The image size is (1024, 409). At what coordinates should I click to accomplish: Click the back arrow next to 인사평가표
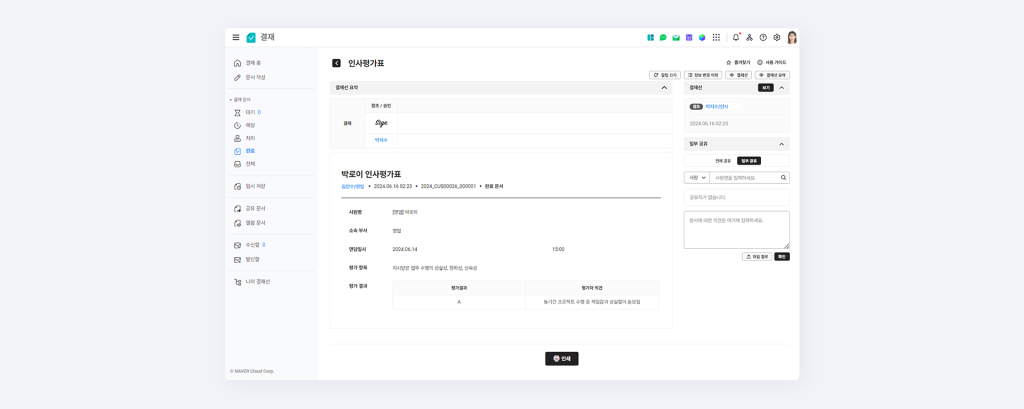coord(336,63)
